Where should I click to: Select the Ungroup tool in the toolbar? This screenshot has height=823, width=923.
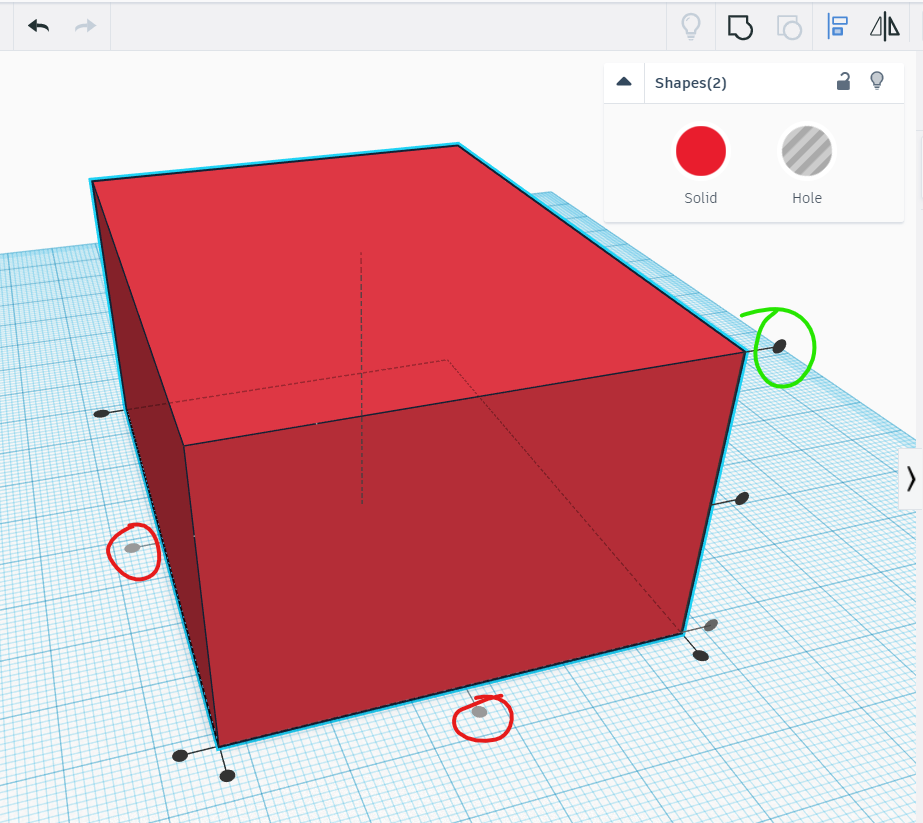pyautogui.click(x=789, y=27)
